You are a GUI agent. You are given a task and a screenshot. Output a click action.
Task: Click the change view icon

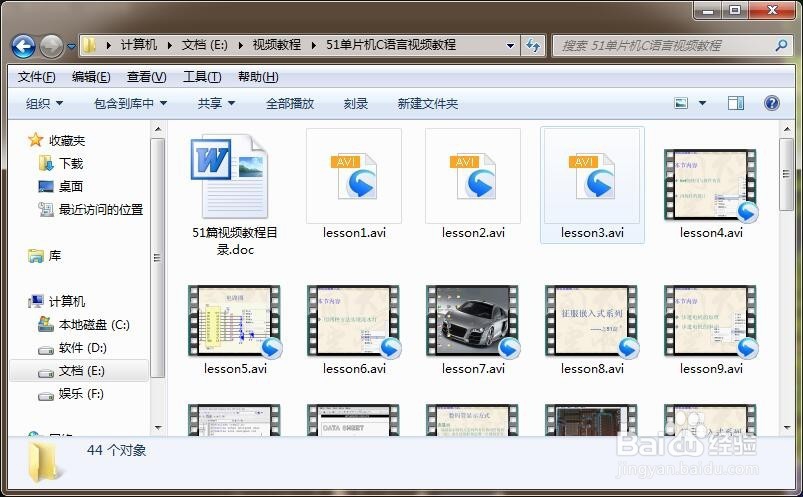pos(681,103)
